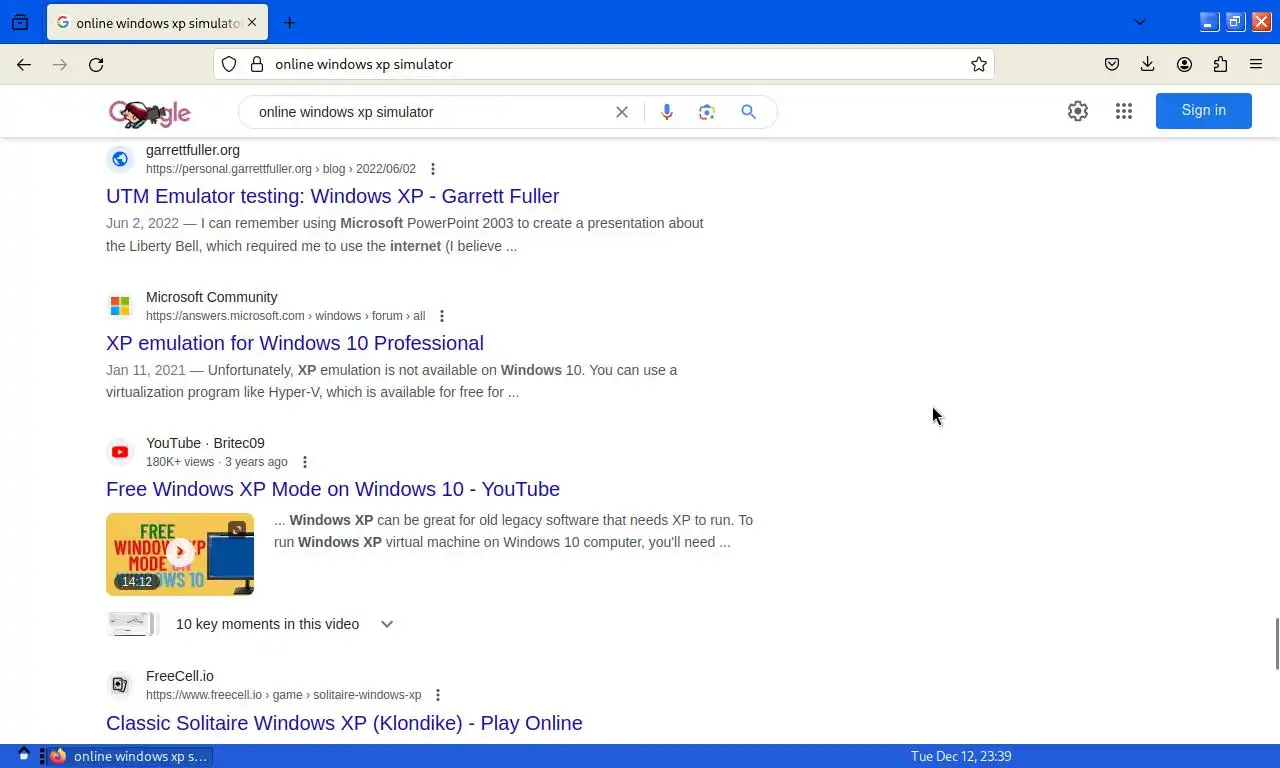Open Google Lens image search

click(x=707, y=112)
